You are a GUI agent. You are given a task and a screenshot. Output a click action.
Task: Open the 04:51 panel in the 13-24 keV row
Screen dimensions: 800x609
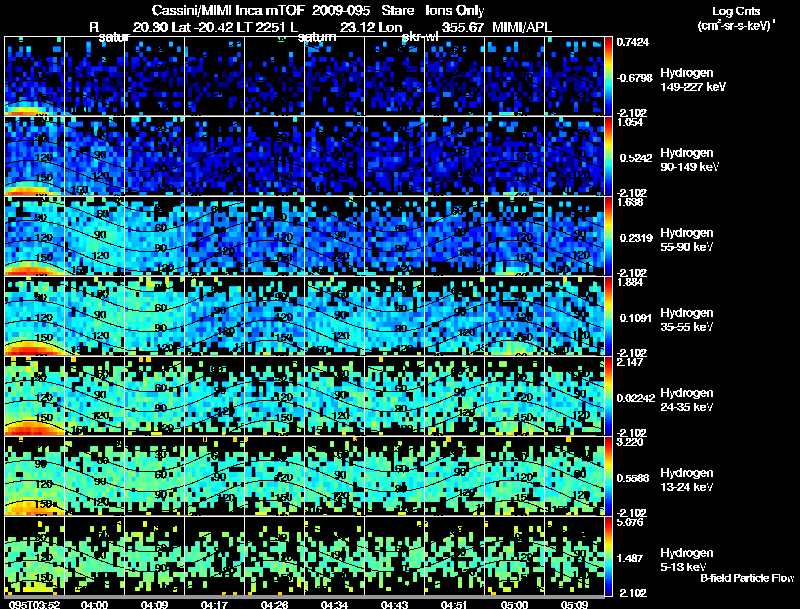click(x=455, y=476)
